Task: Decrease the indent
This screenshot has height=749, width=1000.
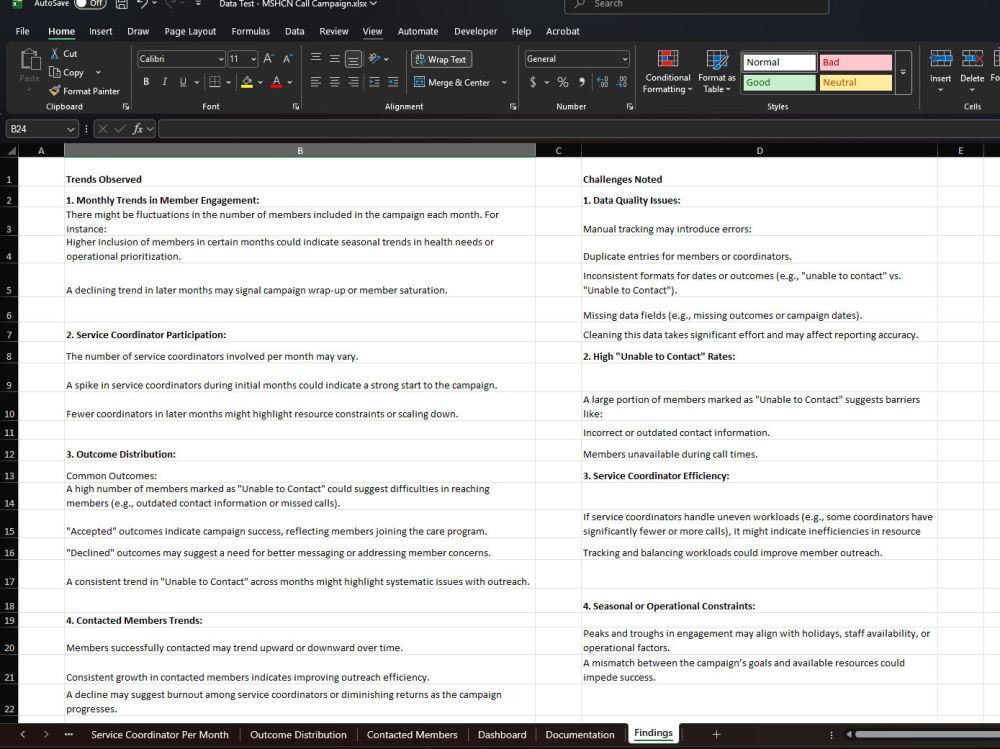Action: 374,82
